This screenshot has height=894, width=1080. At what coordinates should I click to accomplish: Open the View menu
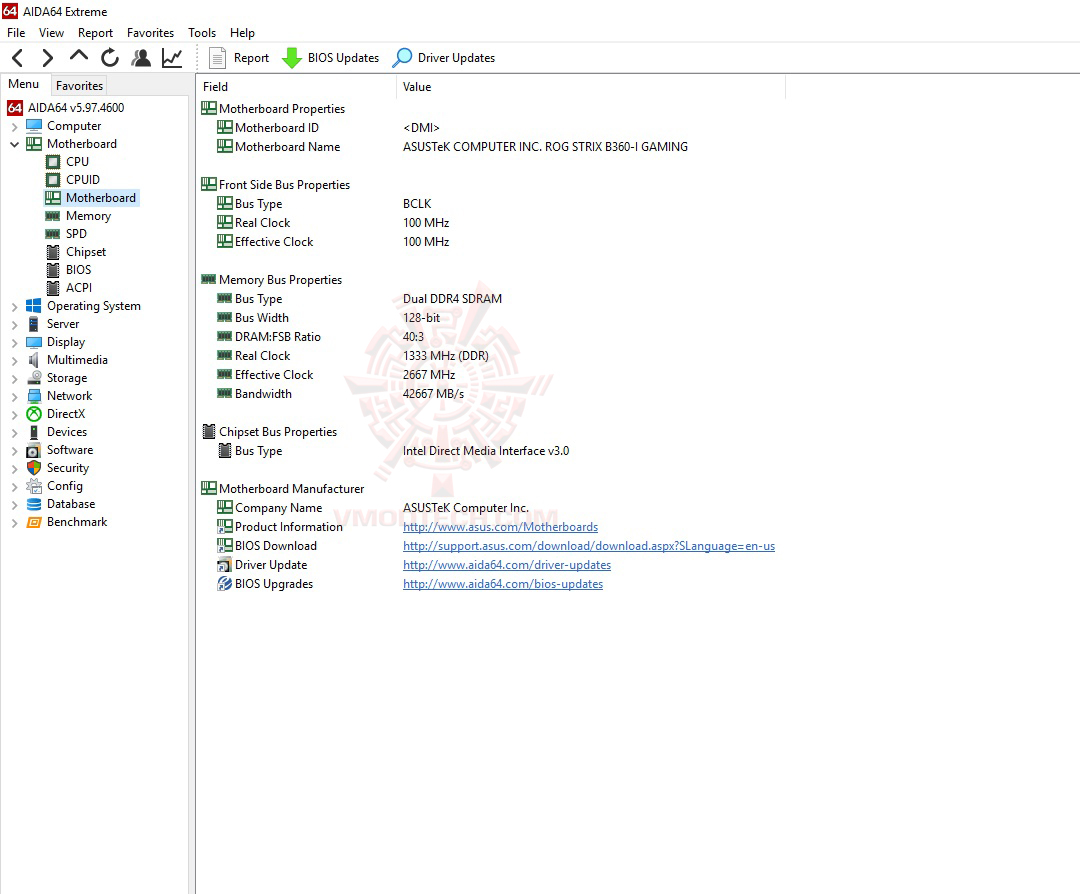coord(51,32)
